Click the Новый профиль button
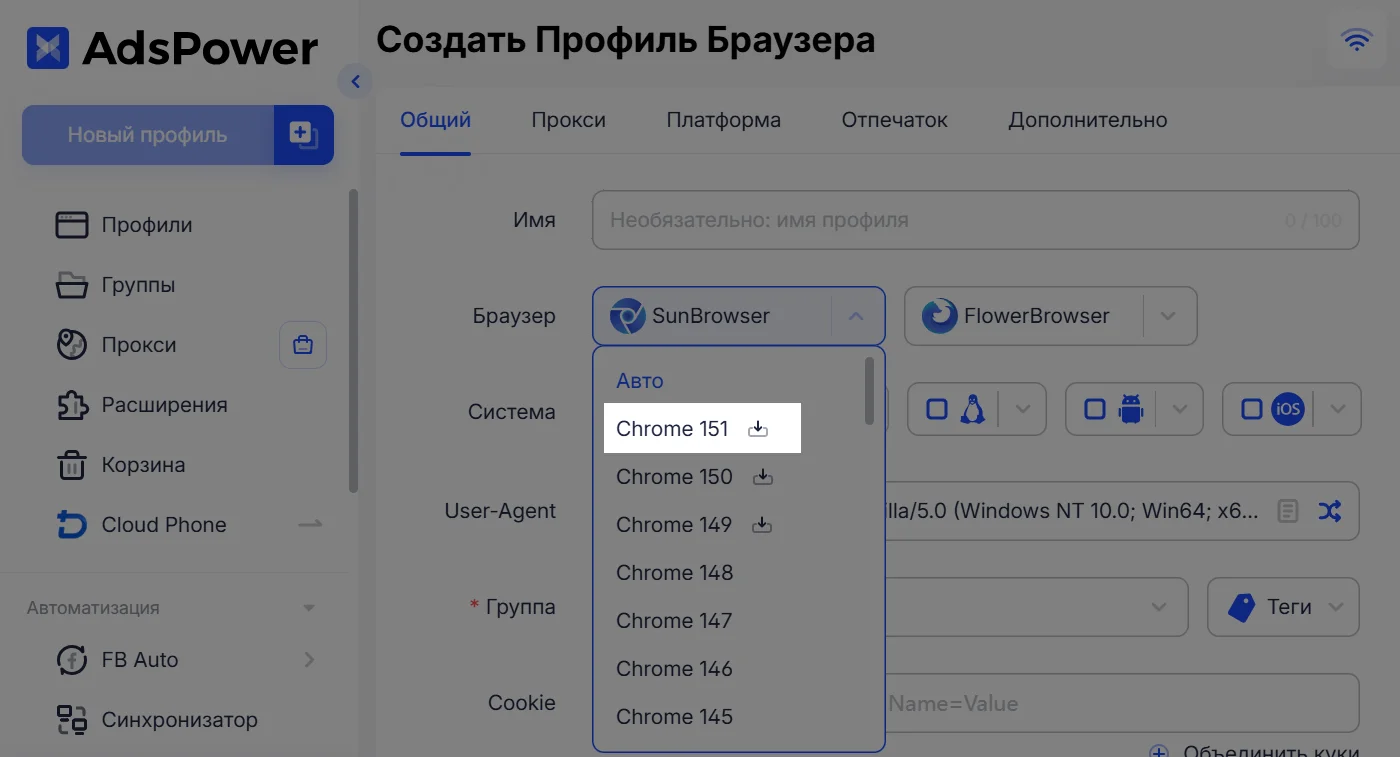The width and height of the screenshot is (1400, 757). pyautogui.click(x=148, y=135)
